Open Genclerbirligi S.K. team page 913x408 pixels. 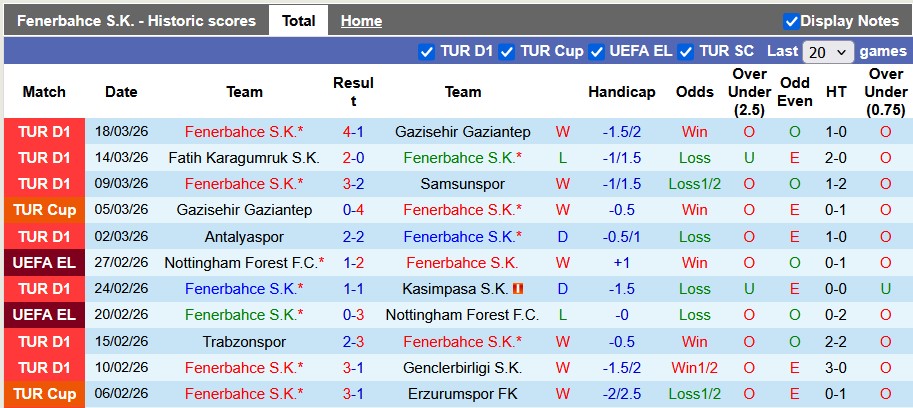(x=462, y=367)
